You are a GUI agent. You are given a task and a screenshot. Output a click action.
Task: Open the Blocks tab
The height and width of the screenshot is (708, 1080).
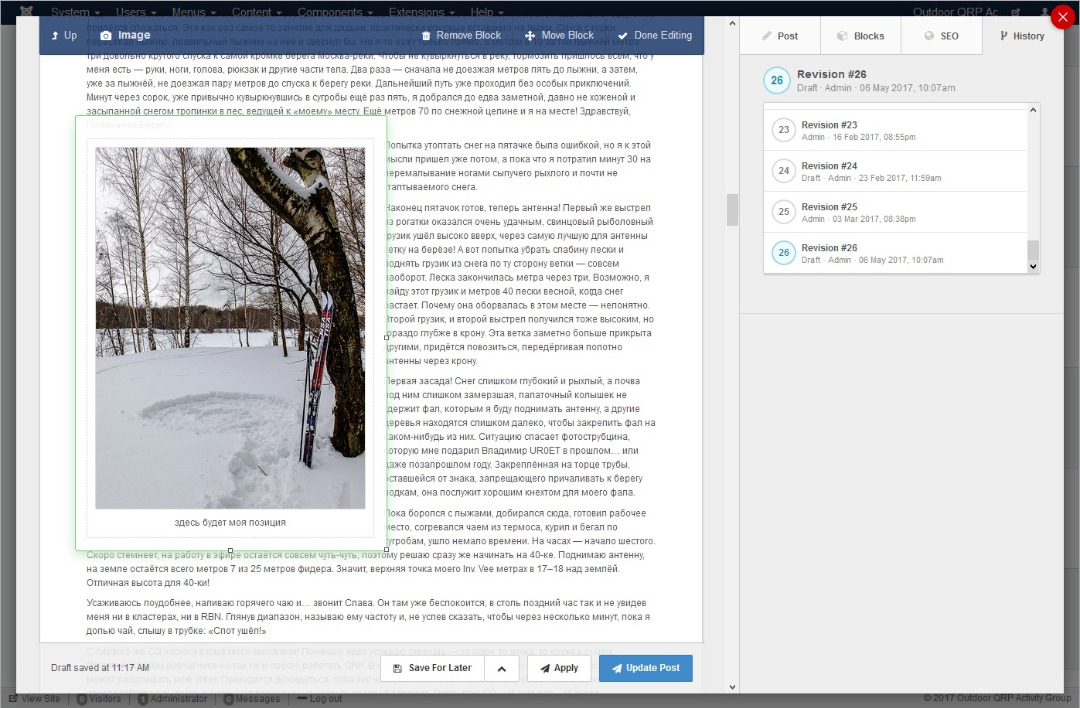861,36
